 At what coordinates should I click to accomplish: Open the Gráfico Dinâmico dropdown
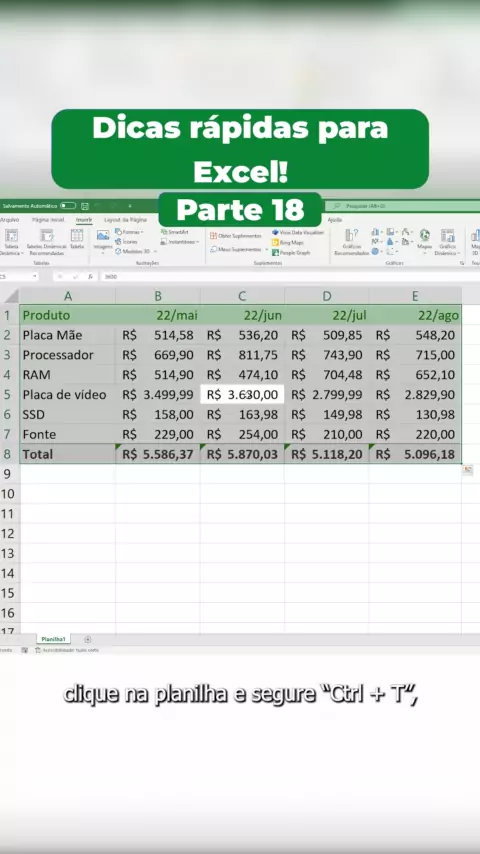(447, 242)
